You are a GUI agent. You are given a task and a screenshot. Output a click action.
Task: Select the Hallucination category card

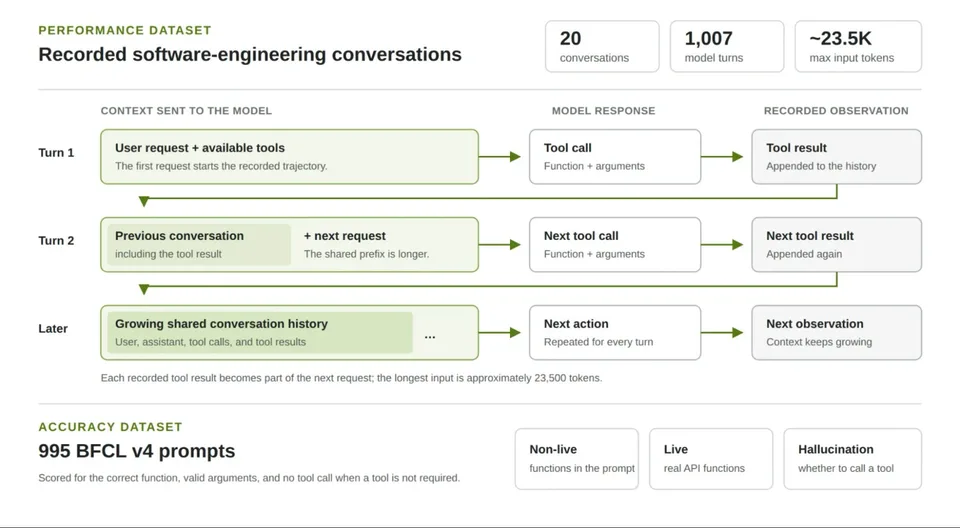(x=852, y=459)
